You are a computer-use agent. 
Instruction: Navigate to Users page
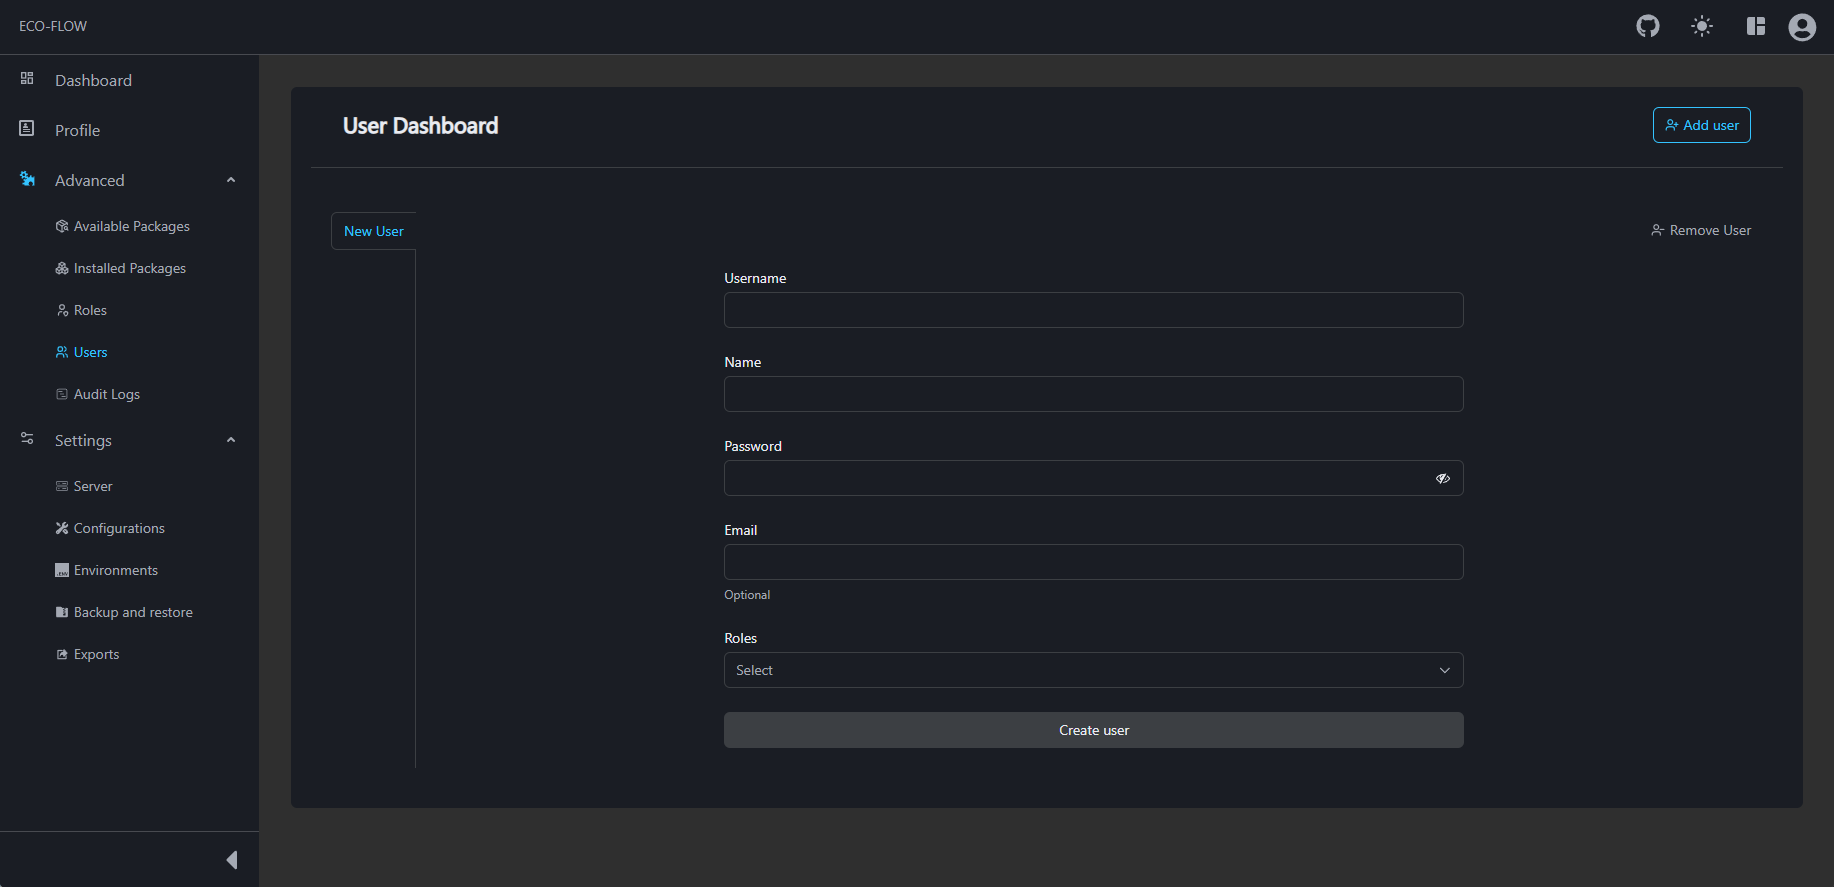tap(90, 352)
